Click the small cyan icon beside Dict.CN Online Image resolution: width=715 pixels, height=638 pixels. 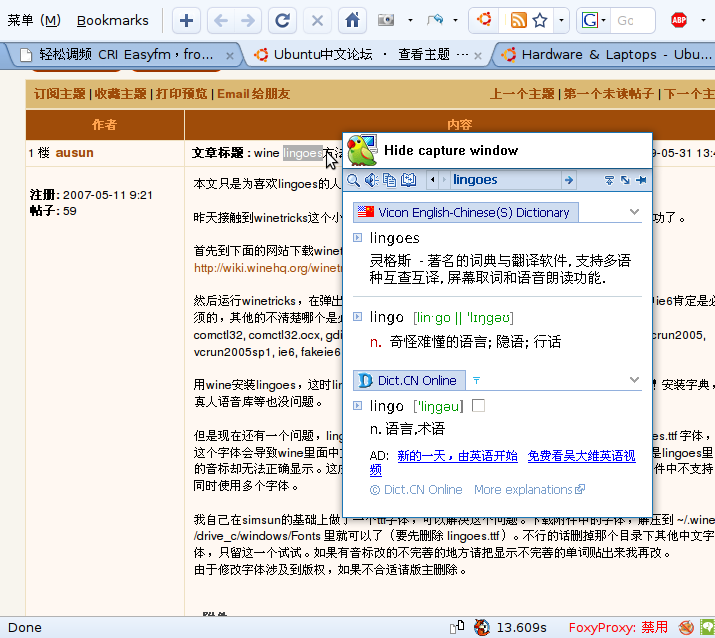click(477, 380)
